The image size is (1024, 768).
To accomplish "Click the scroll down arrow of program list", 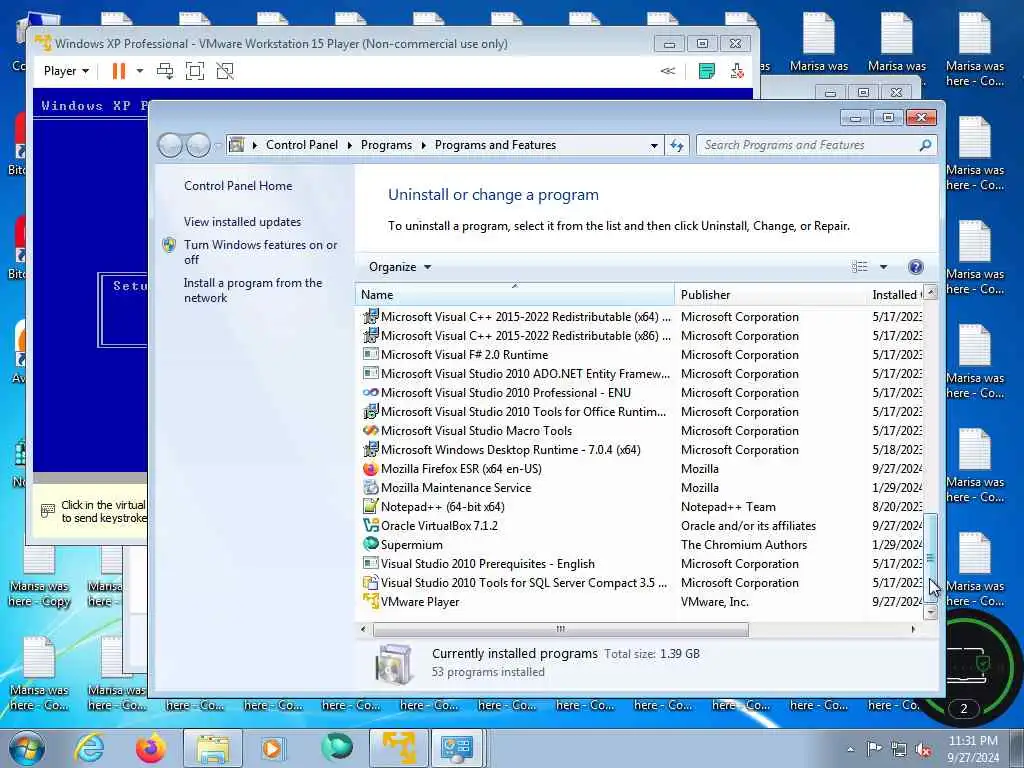I will tap(931, 612).
